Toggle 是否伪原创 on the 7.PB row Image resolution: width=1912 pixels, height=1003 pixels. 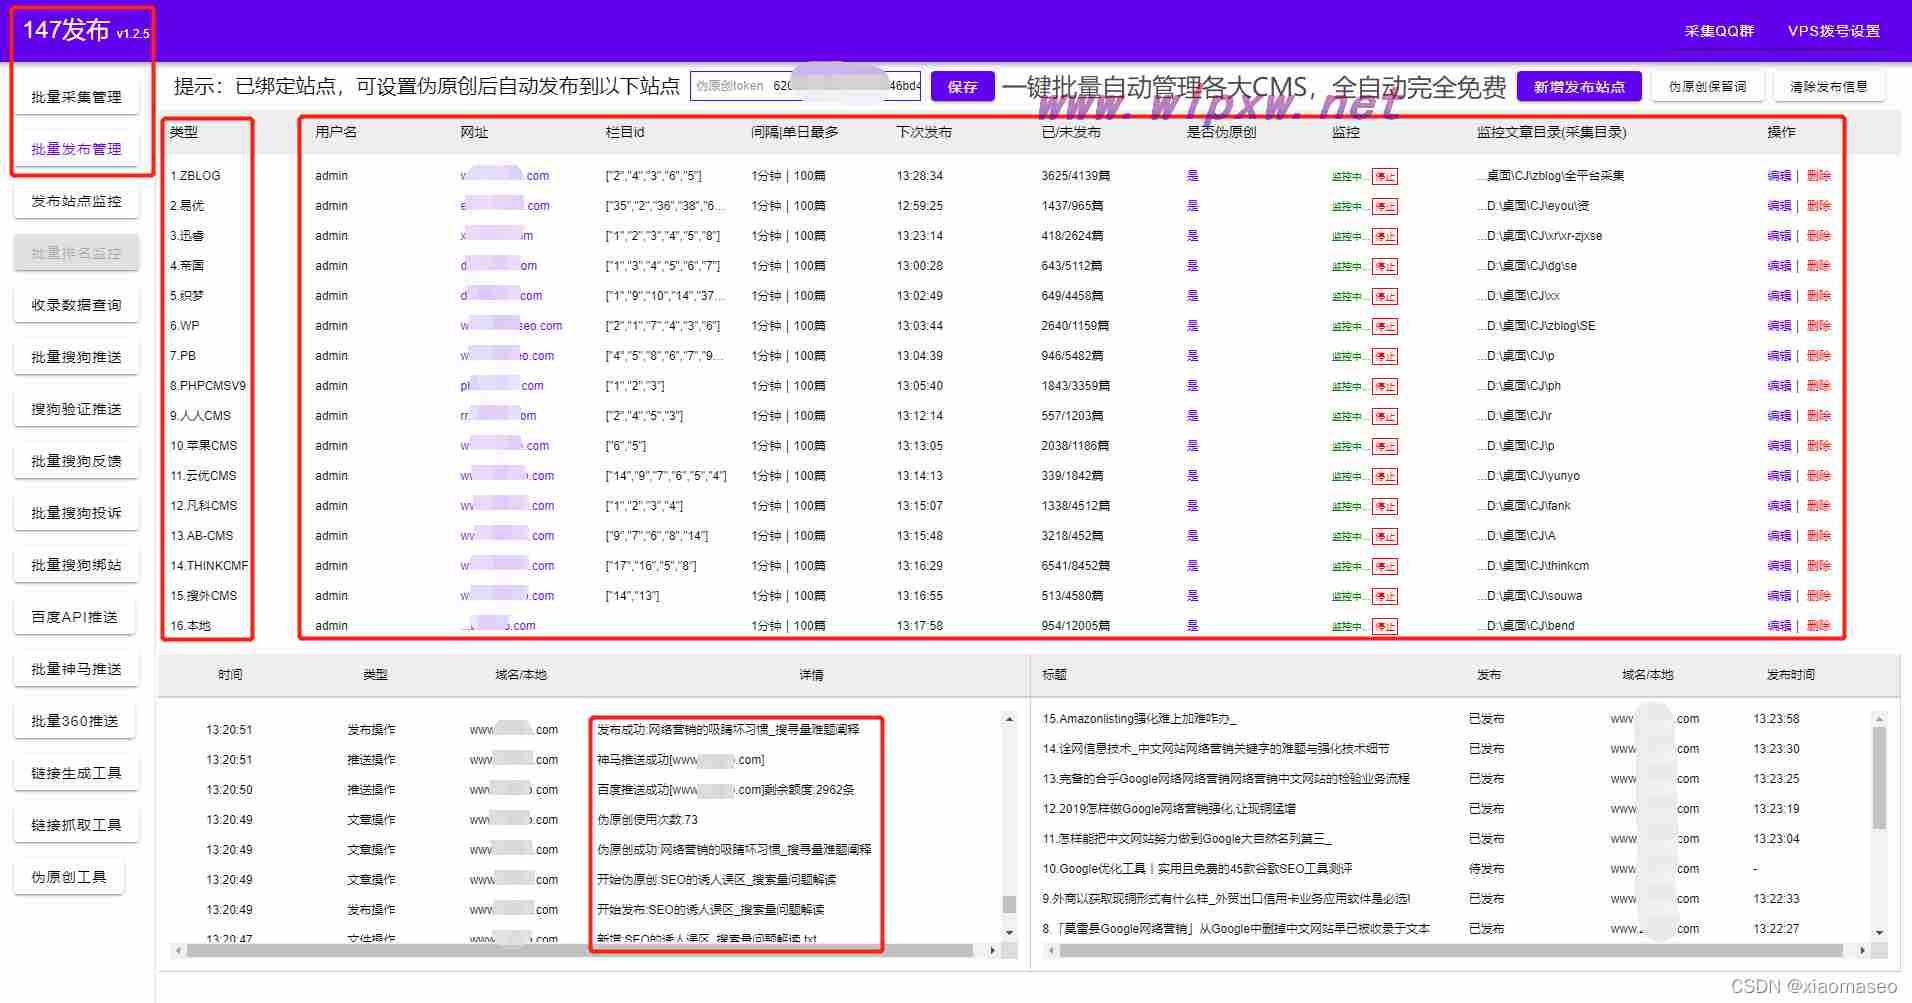coord(1192,356)
